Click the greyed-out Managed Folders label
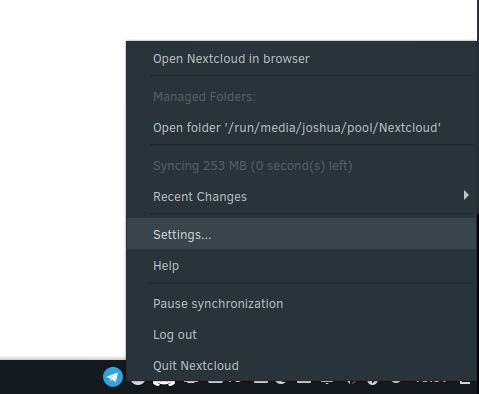Image resolution: width=479 pixels, height=394 pixels. 204,97
